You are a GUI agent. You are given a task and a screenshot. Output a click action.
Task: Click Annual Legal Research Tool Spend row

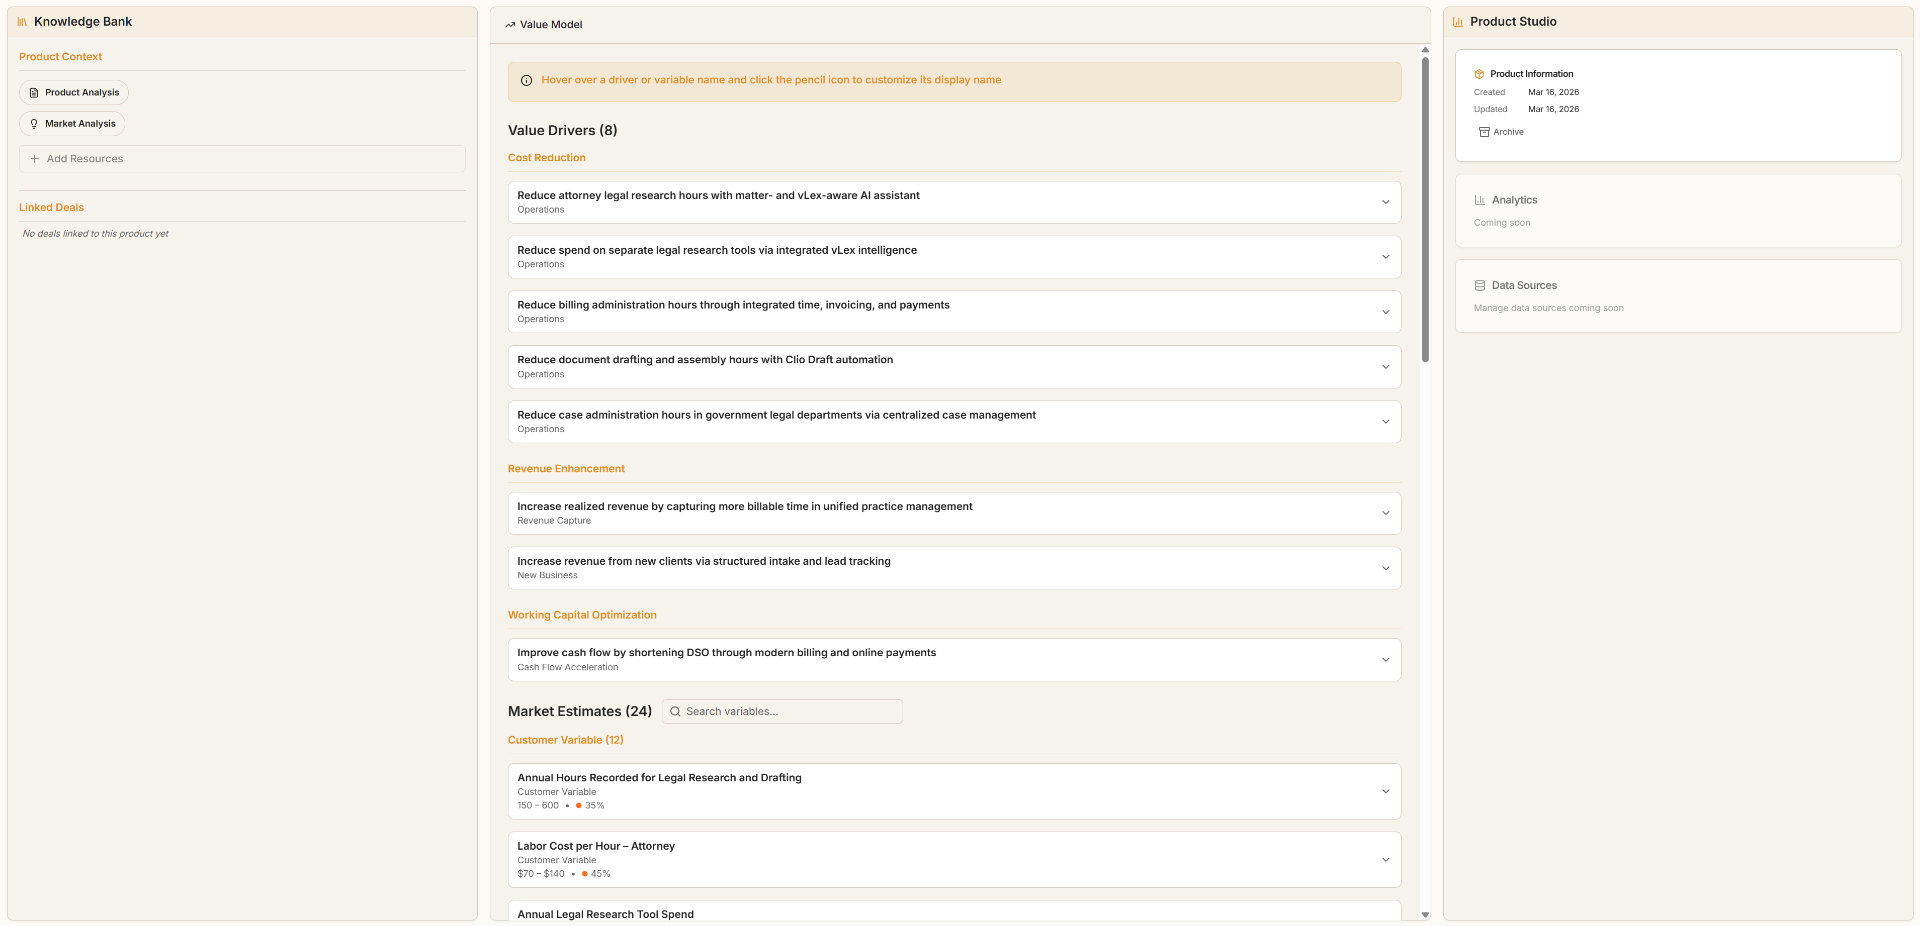955,912
